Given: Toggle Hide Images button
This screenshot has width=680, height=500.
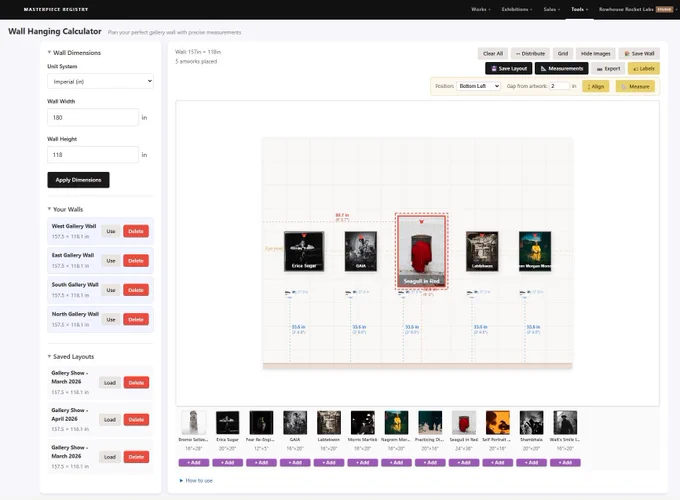Looking at the screenshot, I should [x=595, y=53].
